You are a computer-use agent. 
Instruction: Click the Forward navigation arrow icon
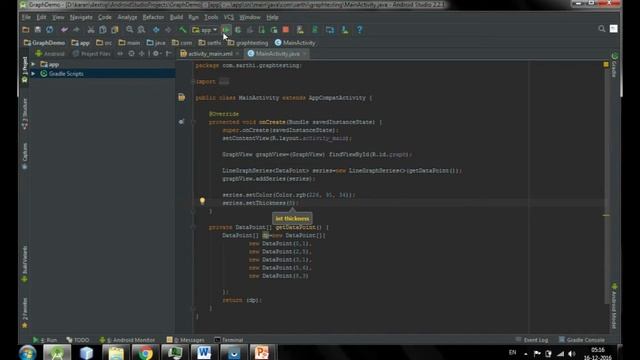(168, 30)
